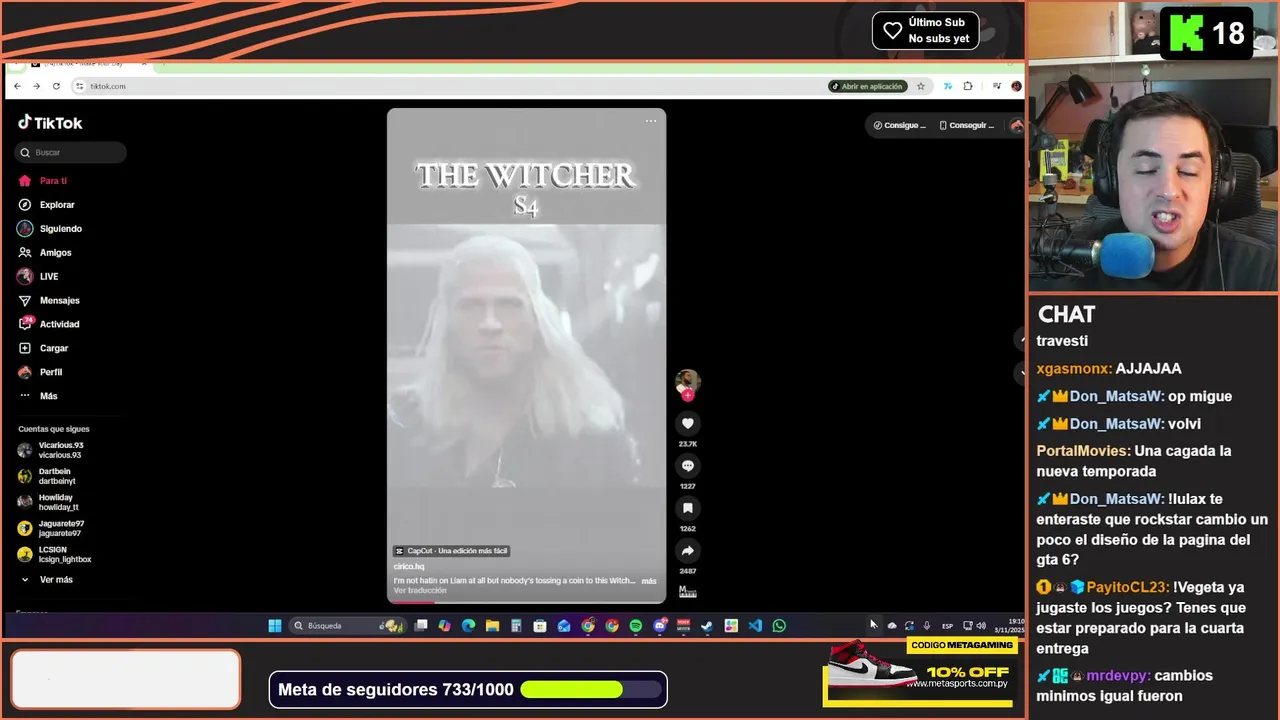This screenshot has height=720, width=1280.
Task: Bookmark the page with star icon
Action: (921, 86)
